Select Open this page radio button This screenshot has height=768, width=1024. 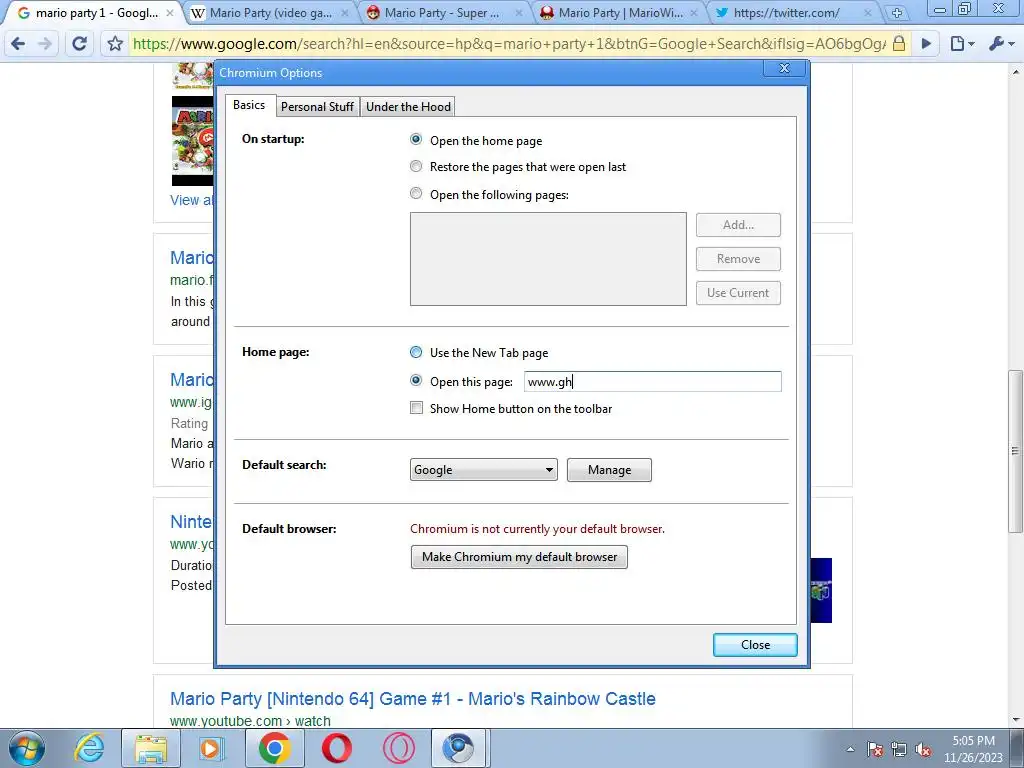pos(416,380)
